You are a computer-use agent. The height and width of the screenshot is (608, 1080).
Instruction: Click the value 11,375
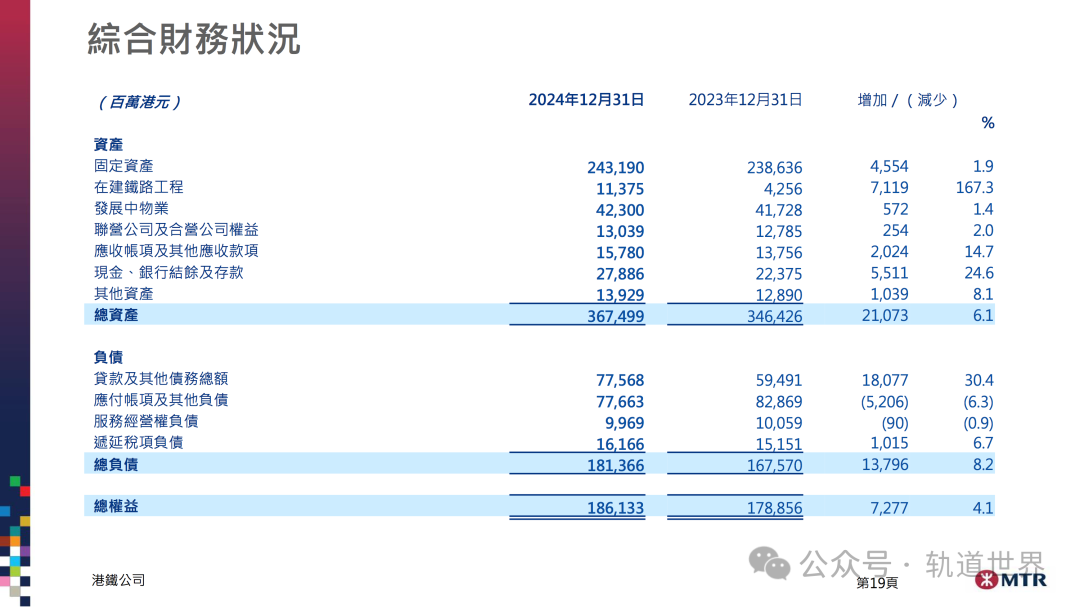(x=620, y=189)
